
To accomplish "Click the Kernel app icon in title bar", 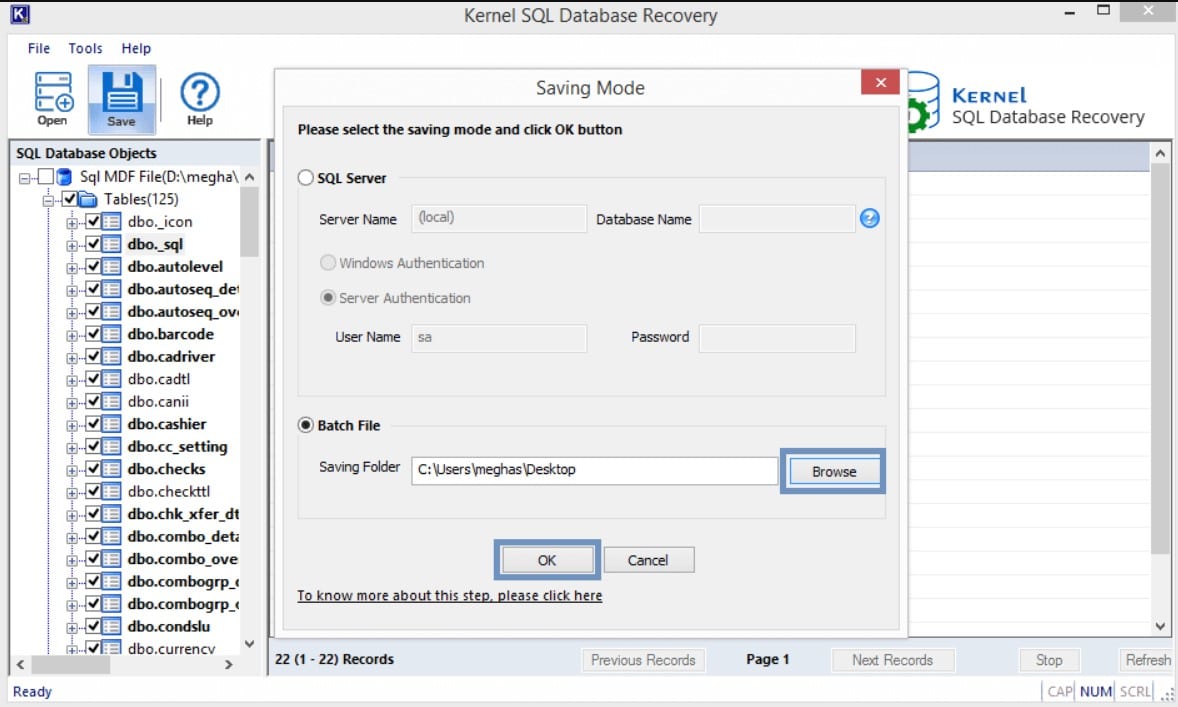I will pos(20,15).
